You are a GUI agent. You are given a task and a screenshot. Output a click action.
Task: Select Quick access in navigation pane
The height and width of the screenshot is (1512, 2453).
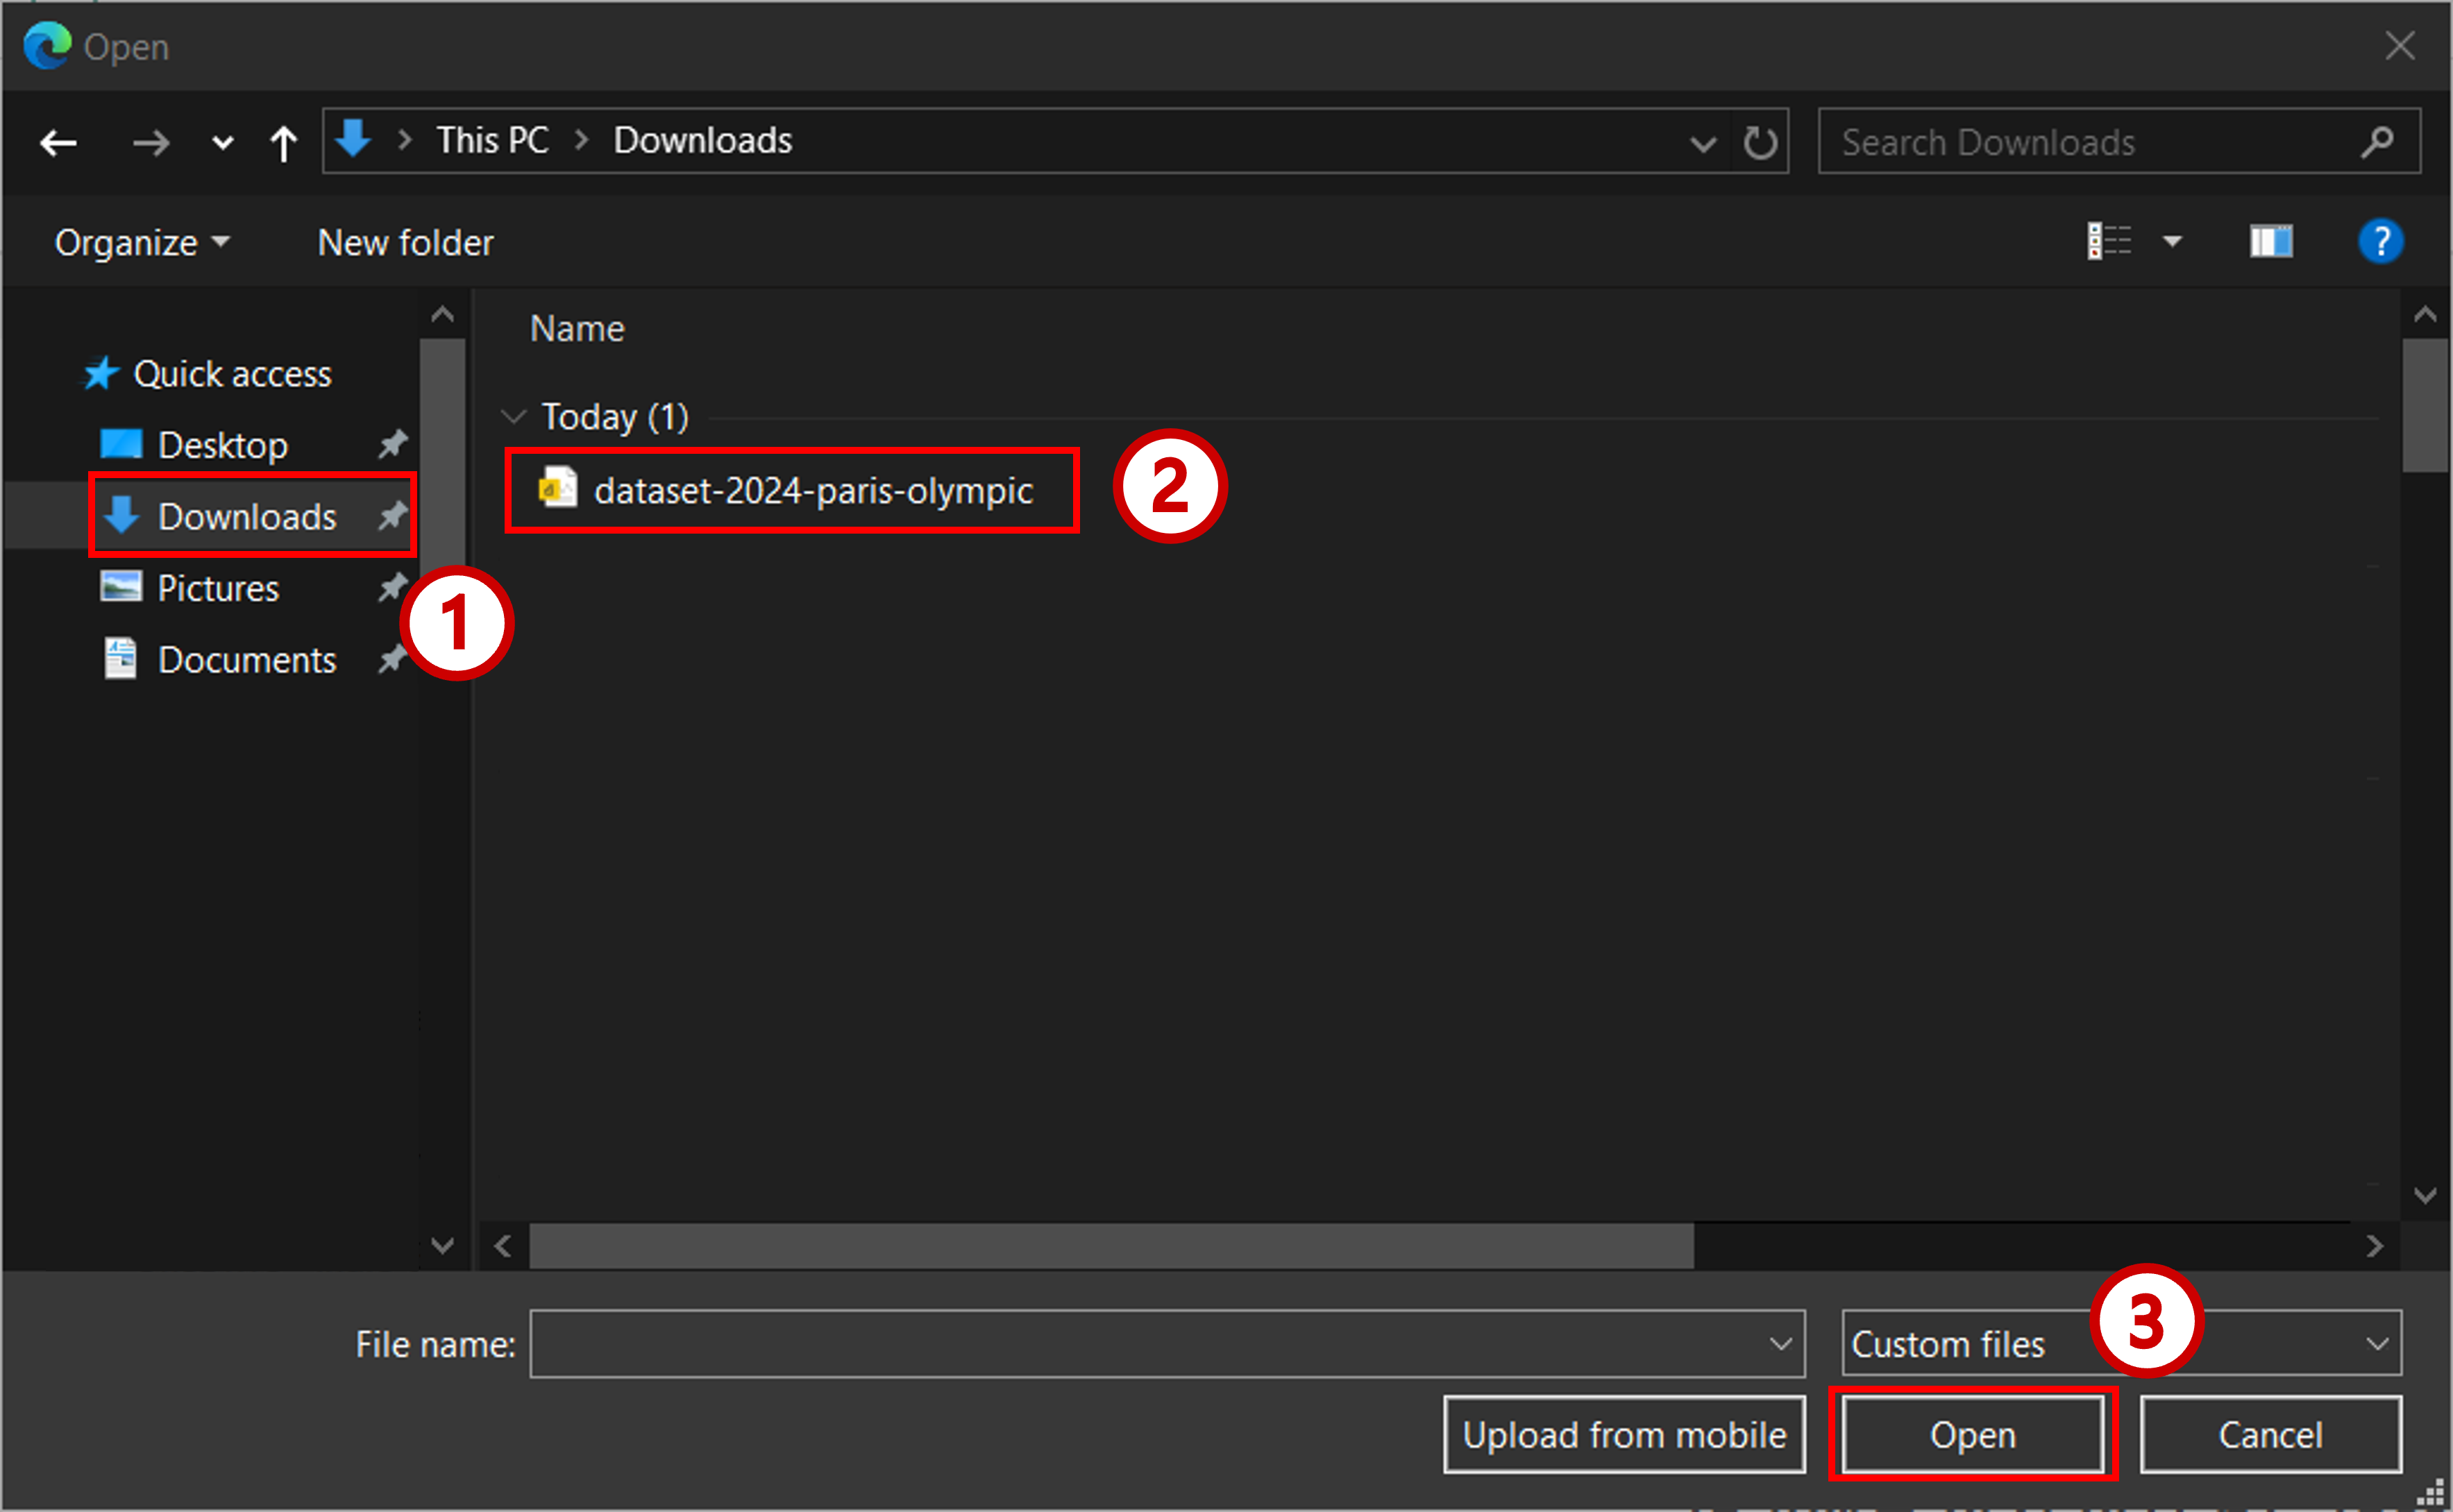(232, 374)
